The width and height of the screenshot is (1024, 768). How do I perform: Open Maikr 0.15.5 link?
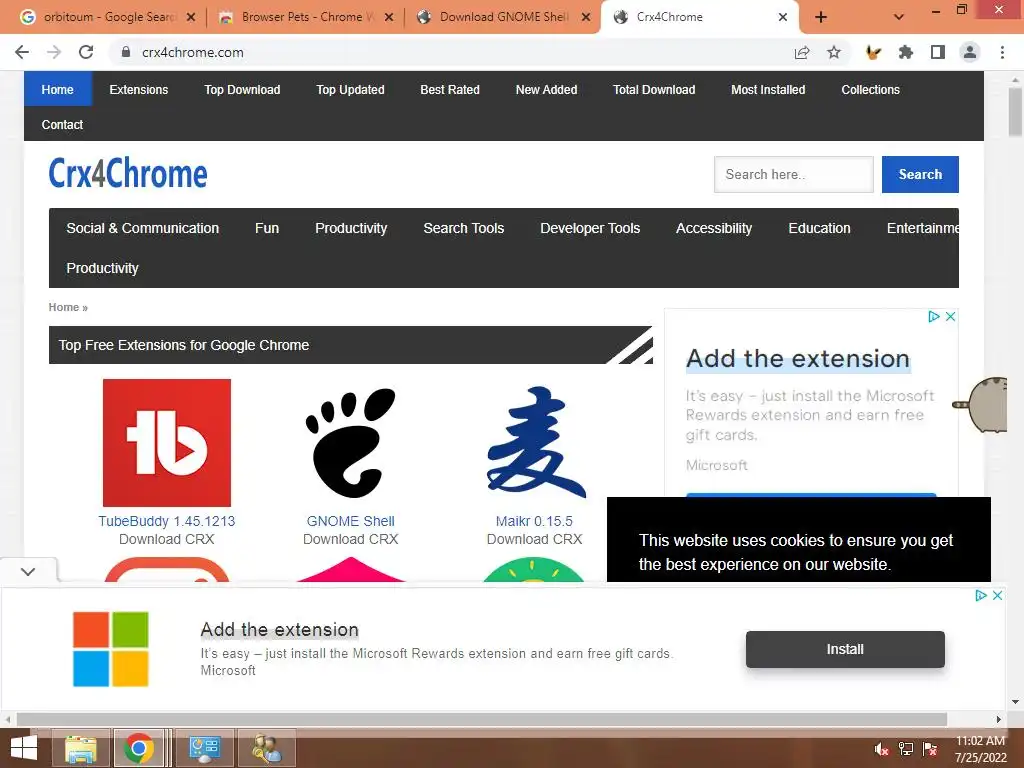pos(534,521)
